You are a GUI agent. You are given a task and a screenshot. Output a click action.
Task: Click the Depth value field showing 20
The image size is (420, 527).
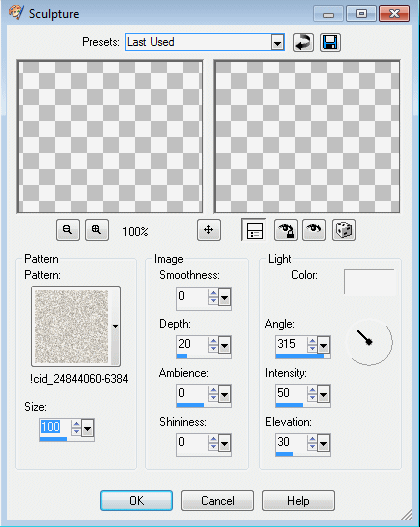pyautogui.click(x=192, y=344)
